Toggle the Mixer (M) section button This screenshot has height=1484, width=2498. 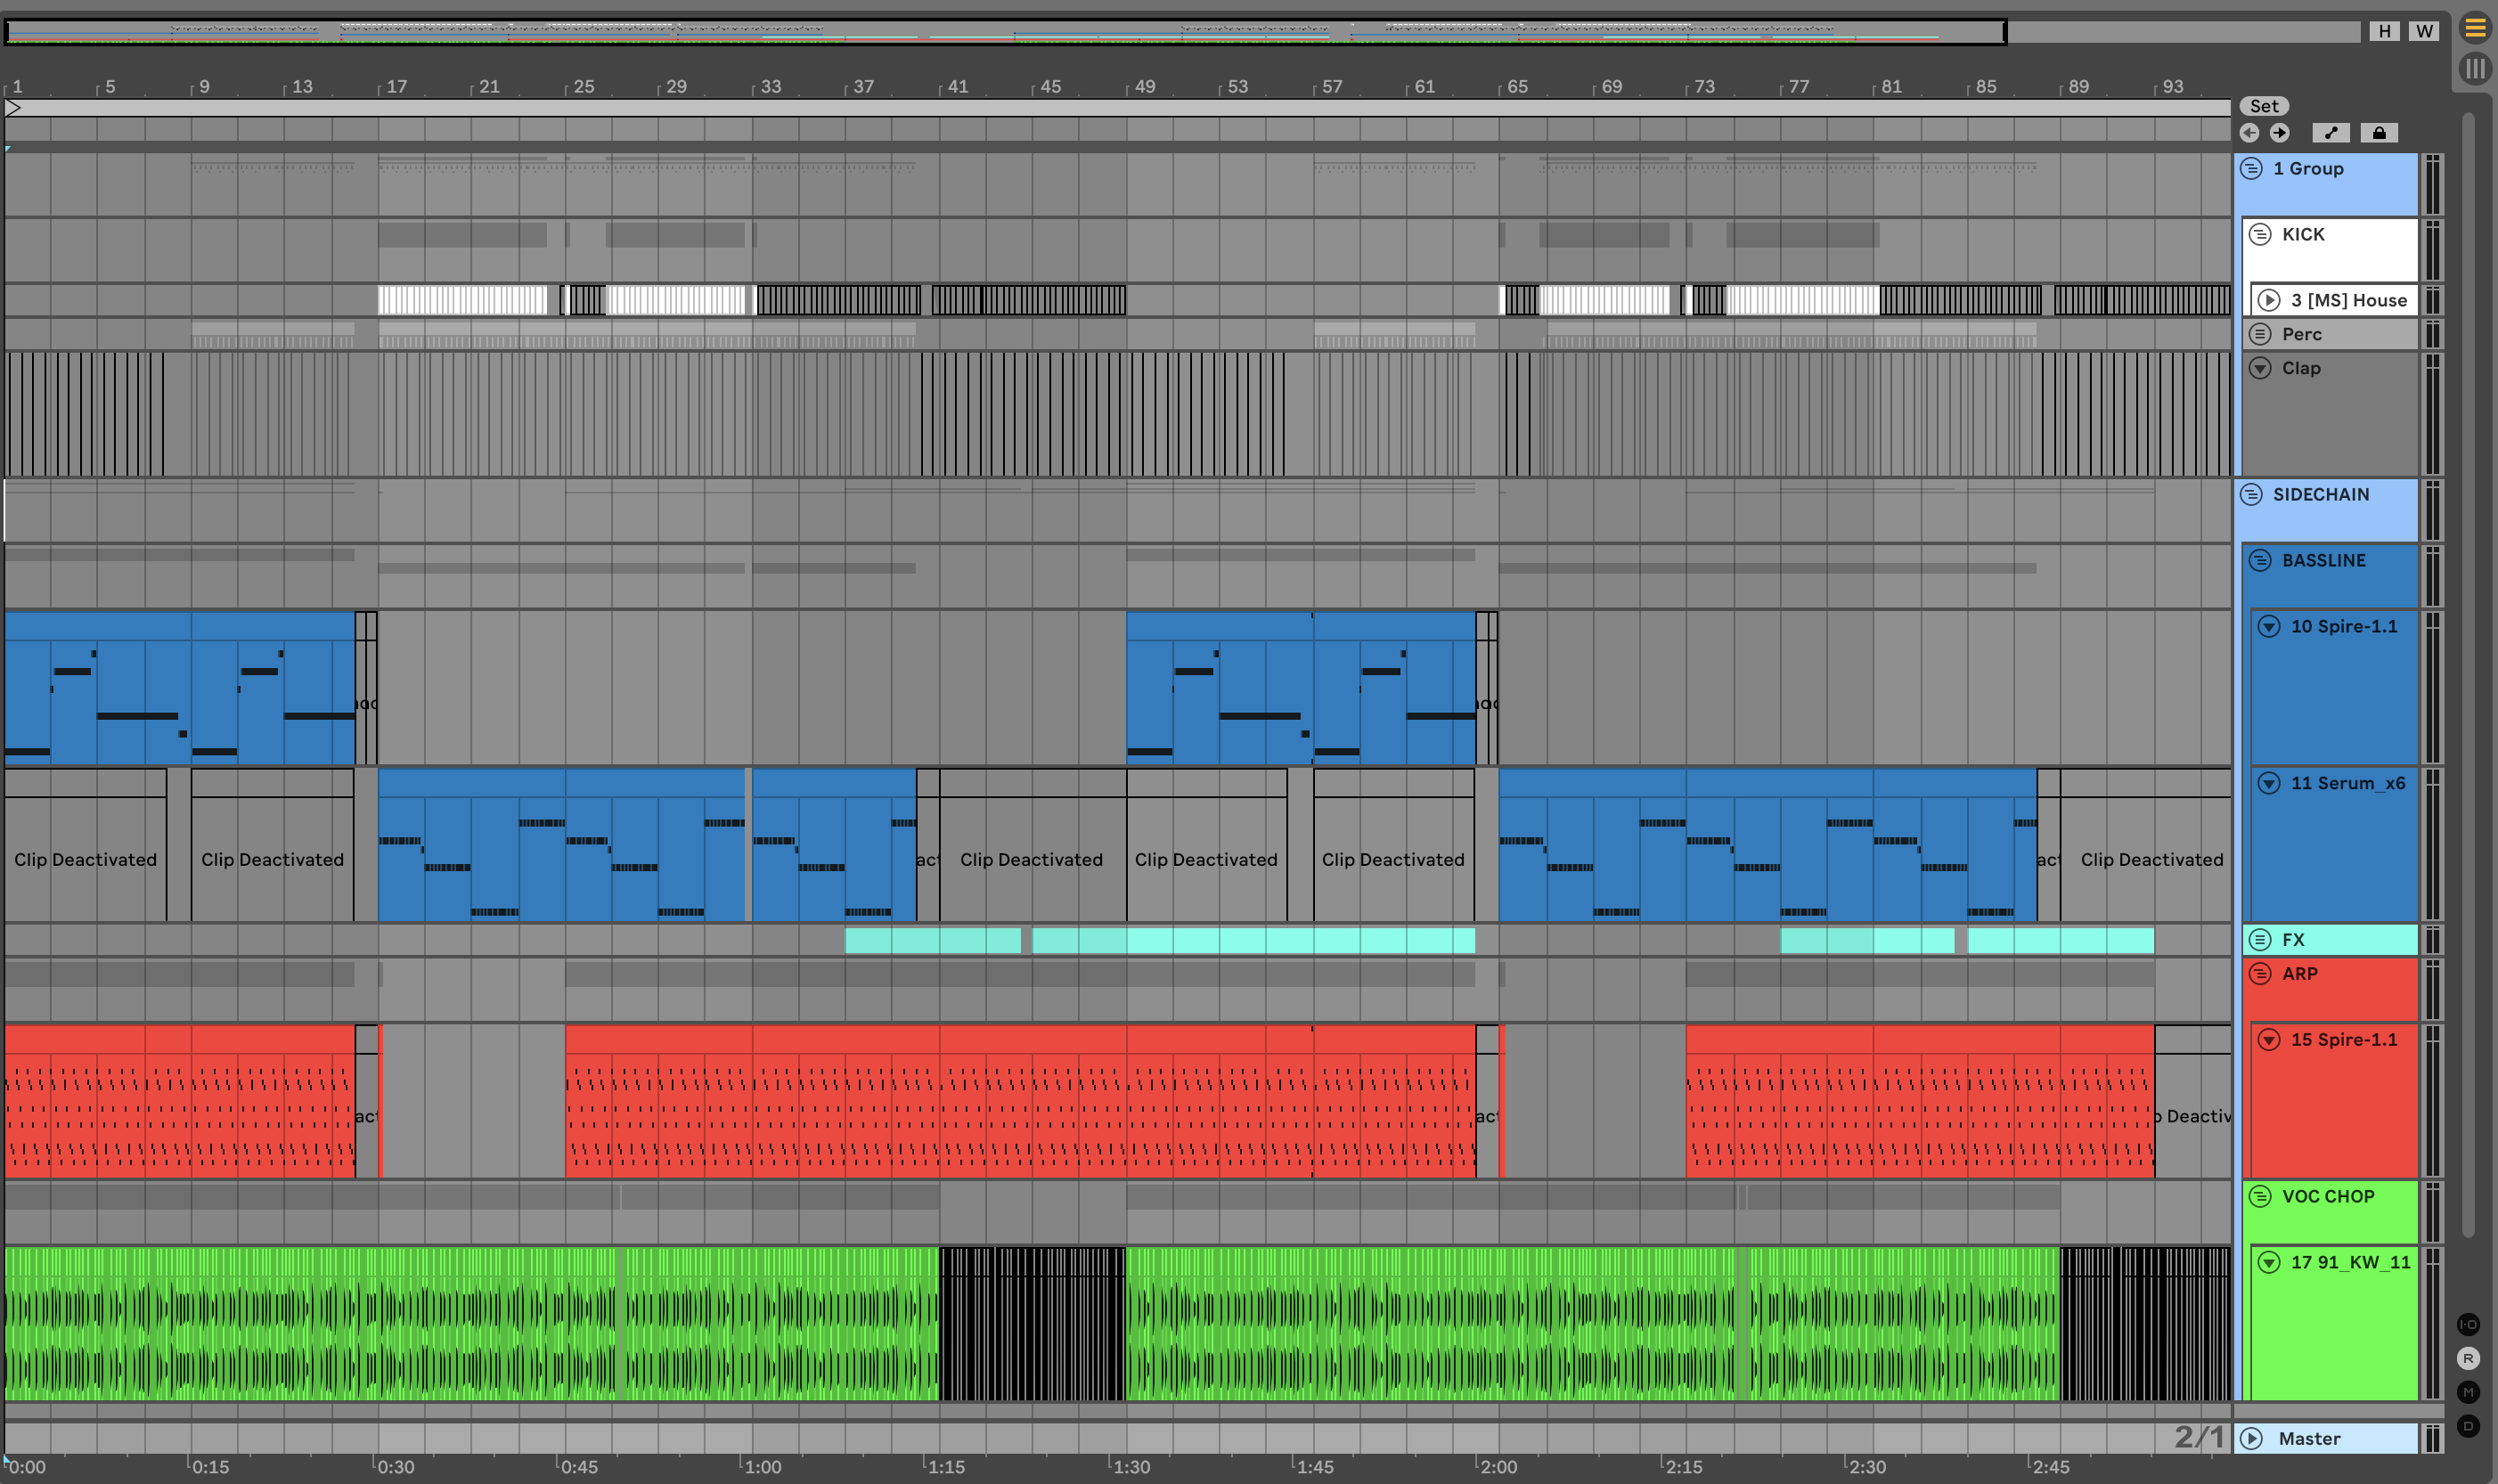click(2468, 1393)
